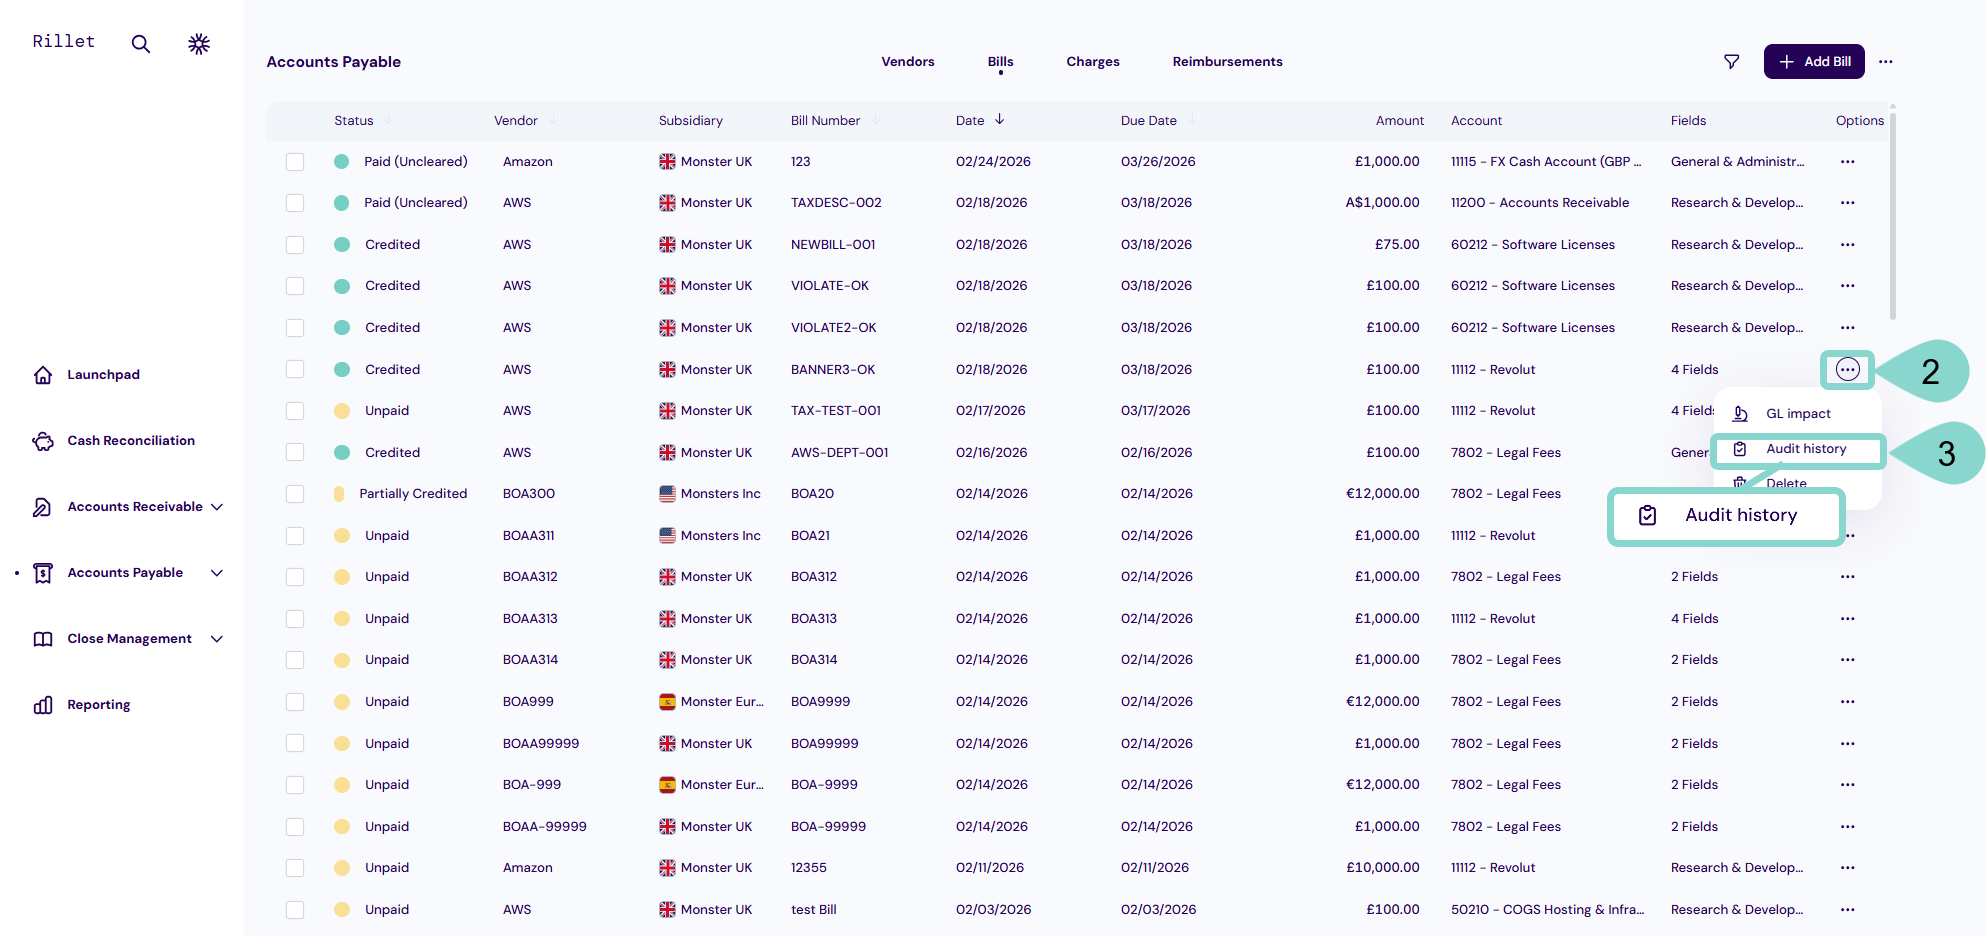Open header more options ellipsis
1986x936 pixels.
1886,62
